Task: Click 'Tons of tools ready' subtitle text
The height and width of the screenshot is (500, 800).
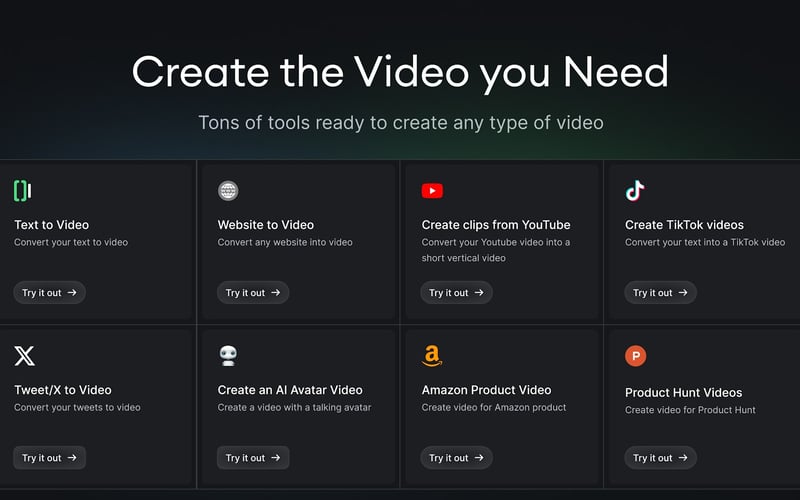Action: click(401, 123)
